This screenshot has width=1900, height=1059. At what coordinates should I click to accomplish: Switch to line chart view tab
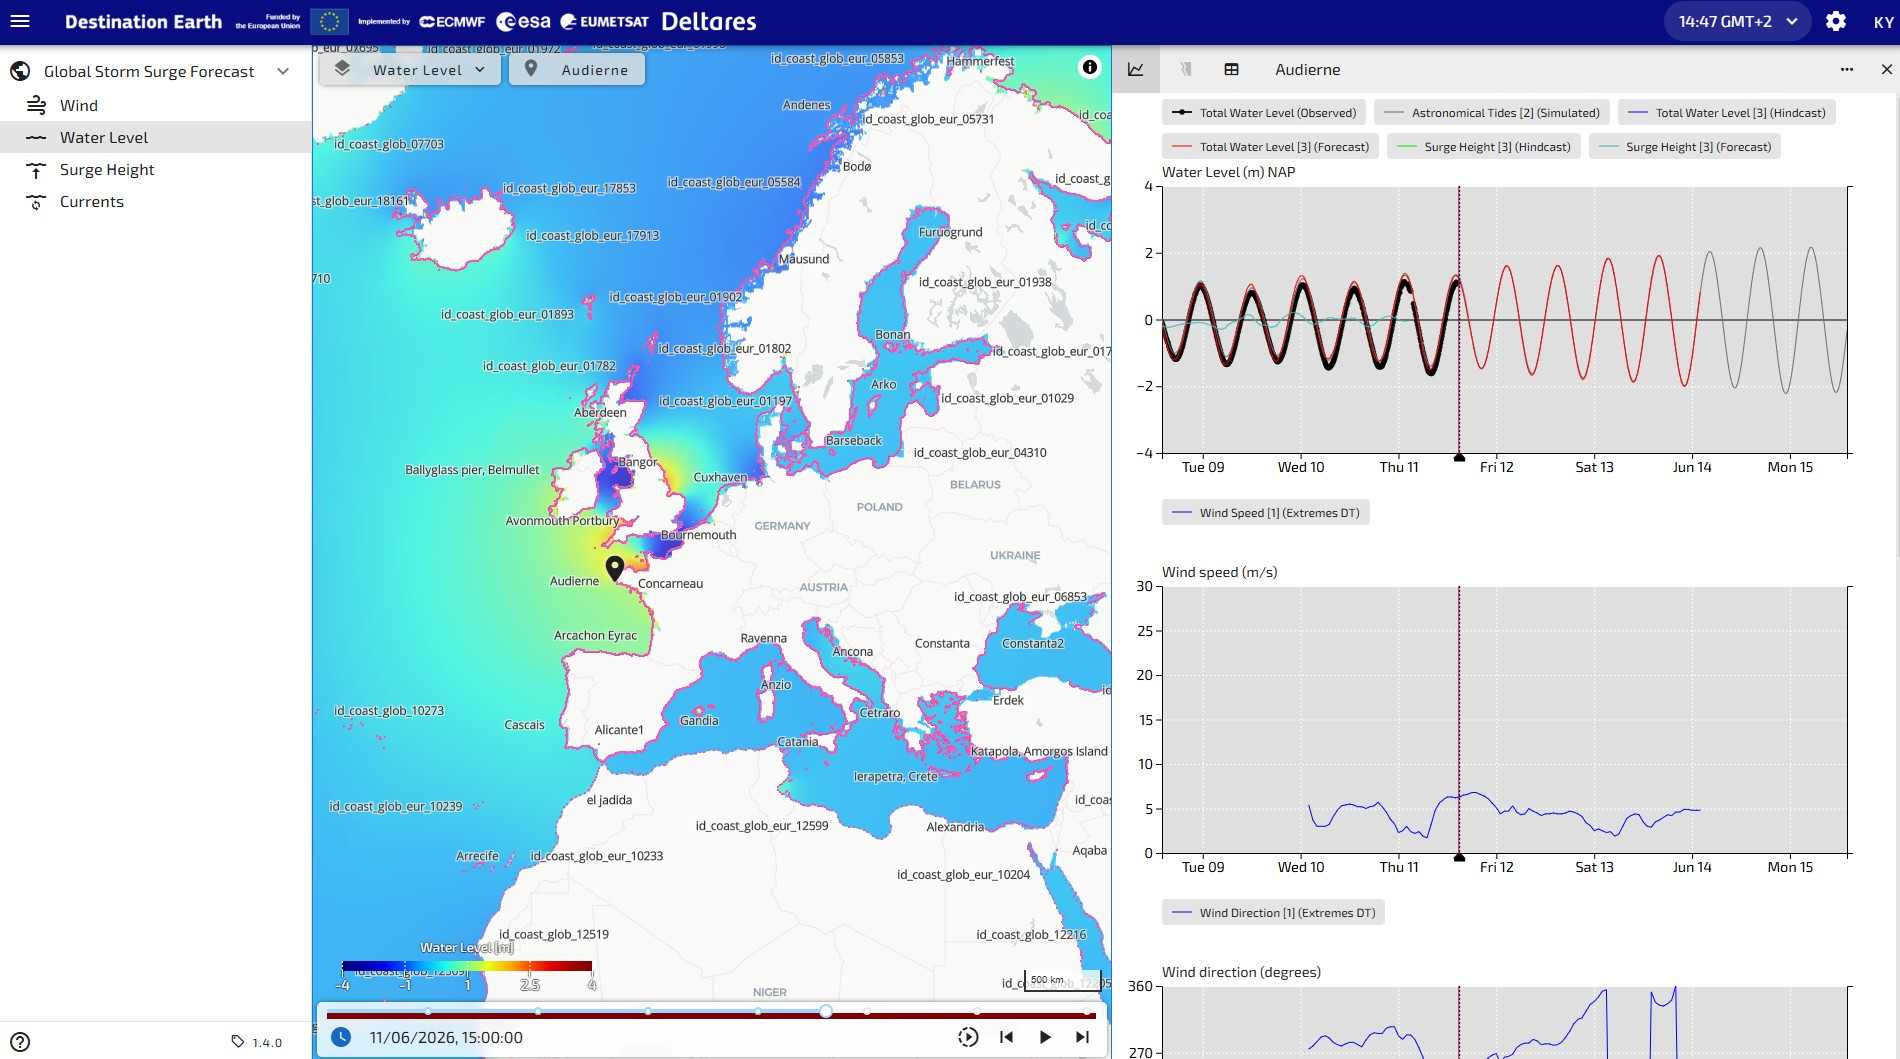pyautogui.click(x=1136, y=69)
